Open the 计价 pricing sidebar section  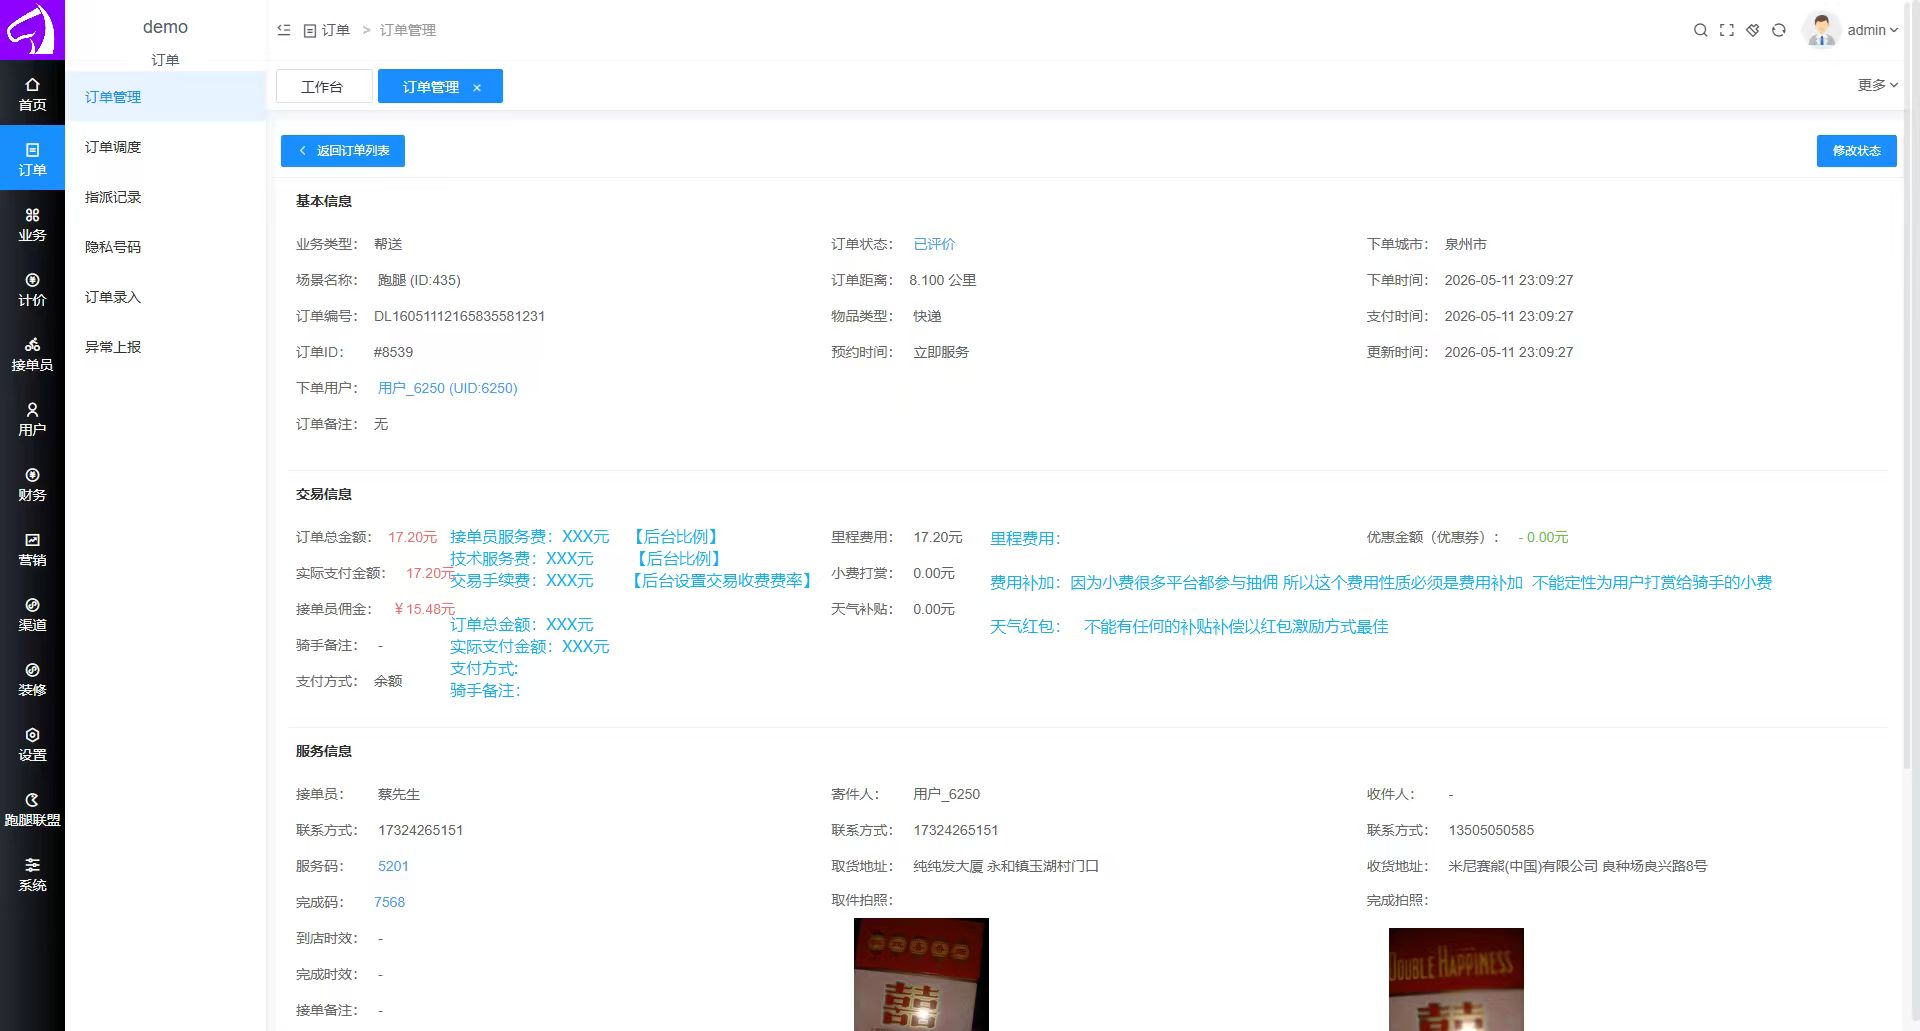click(x=32, y=289)
